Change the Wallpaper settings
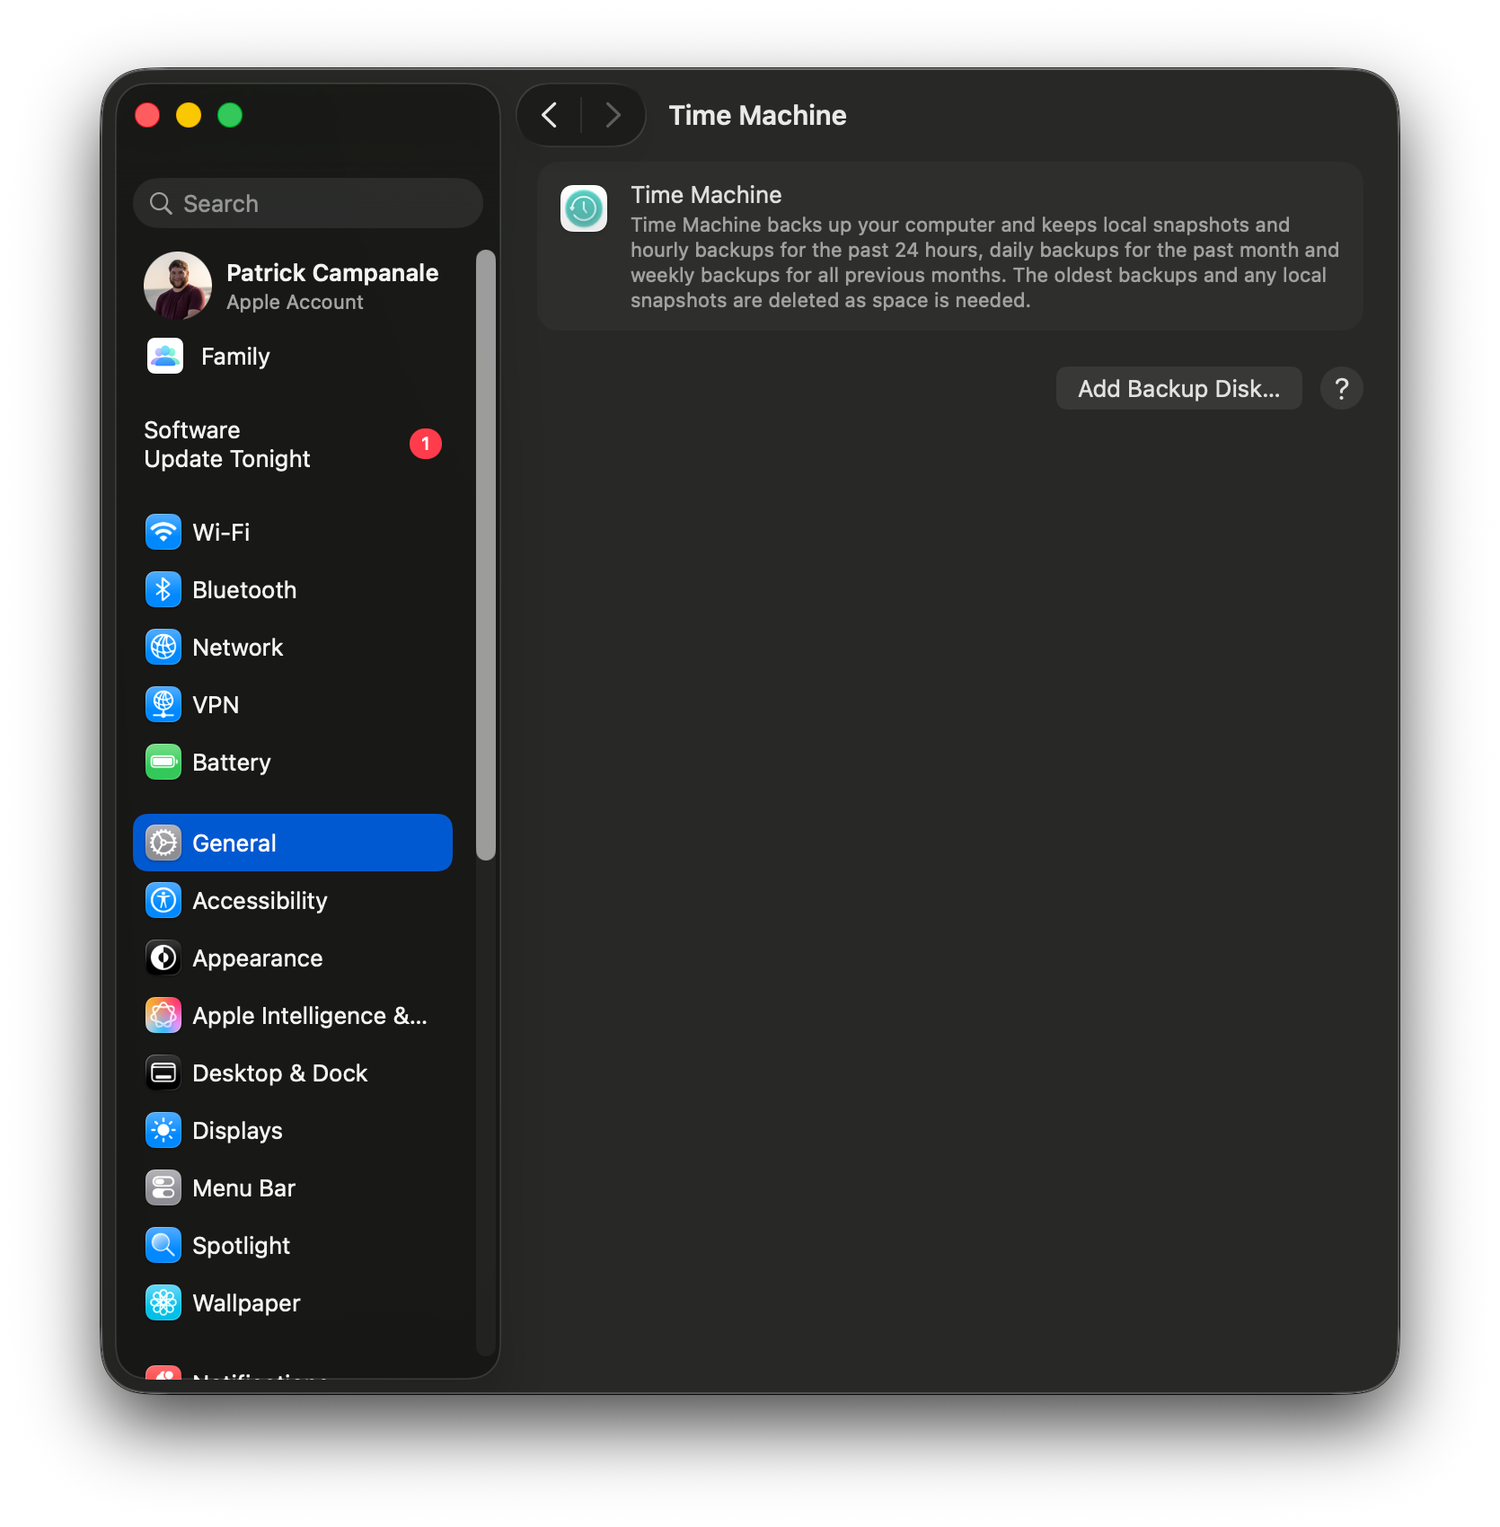1500x1527 pixels. pyautogui.click(x=246, y=1302)
